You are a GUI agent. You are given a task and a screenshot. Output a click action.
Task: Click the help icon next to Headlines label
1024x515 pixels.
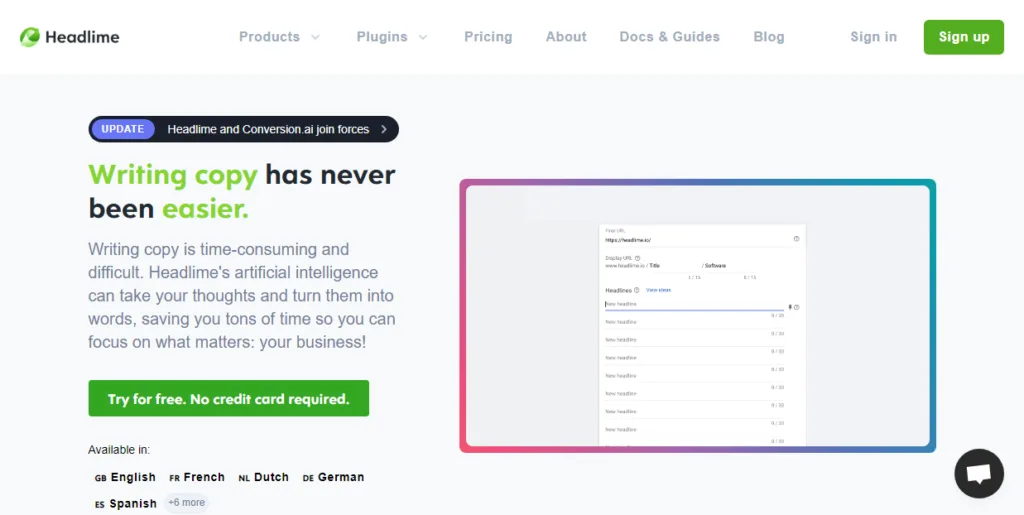[637, 290]
